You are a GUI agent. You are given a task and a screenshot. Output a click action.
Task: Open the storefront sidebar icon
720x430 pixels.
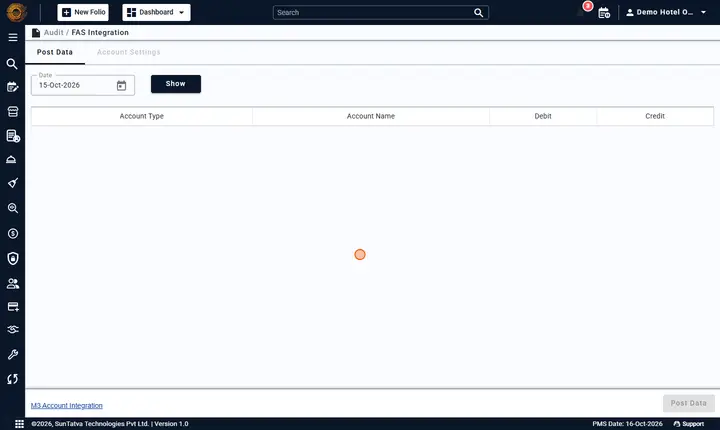coord(13,111)
